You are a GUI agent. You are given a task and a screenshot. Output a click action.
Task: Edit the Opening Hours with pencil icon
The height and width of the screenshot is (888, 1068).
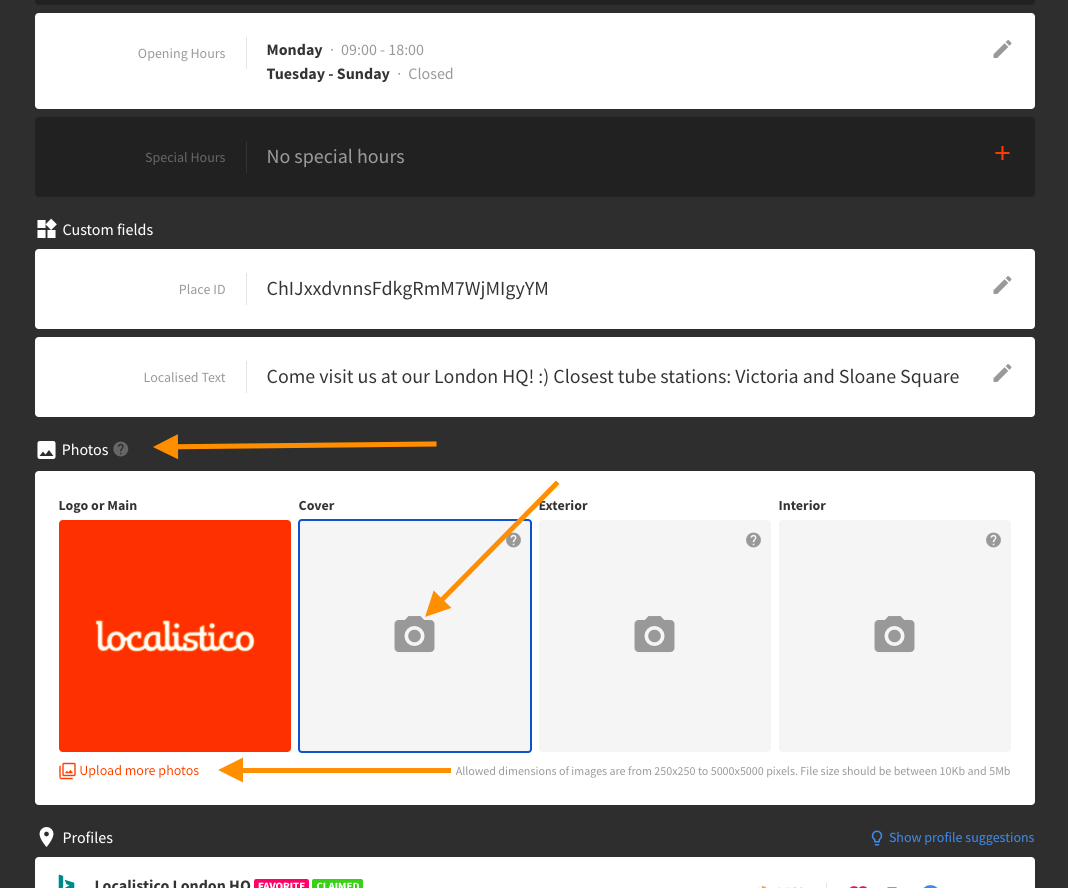tap(1002, 49)
